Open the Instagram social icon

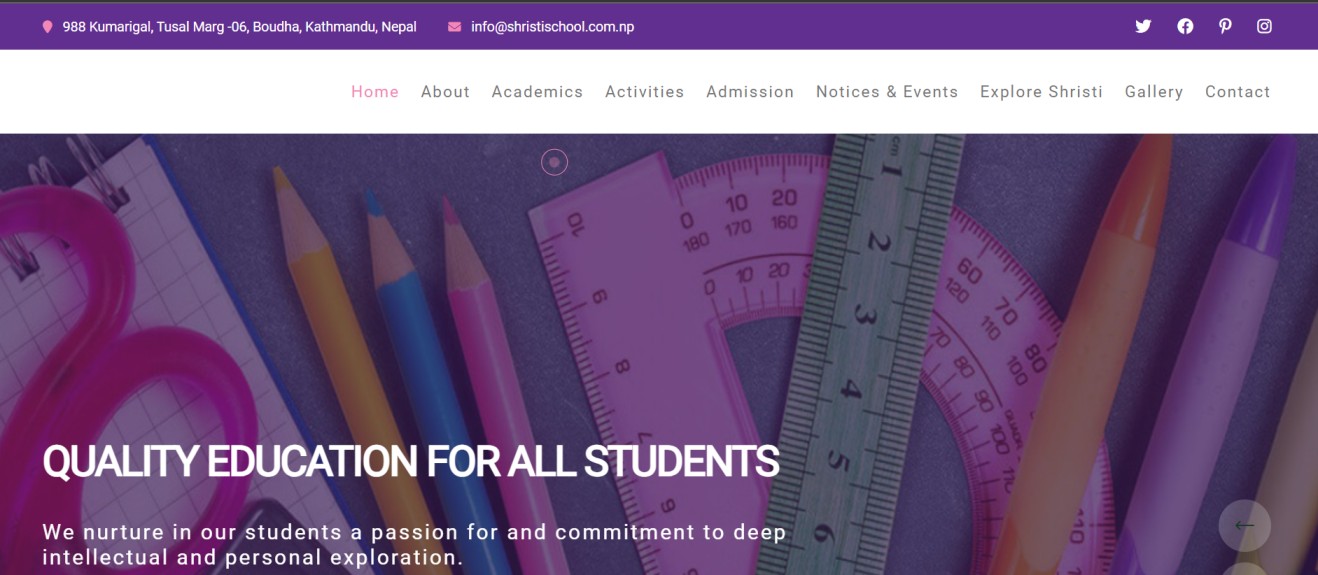[1264, 27]
